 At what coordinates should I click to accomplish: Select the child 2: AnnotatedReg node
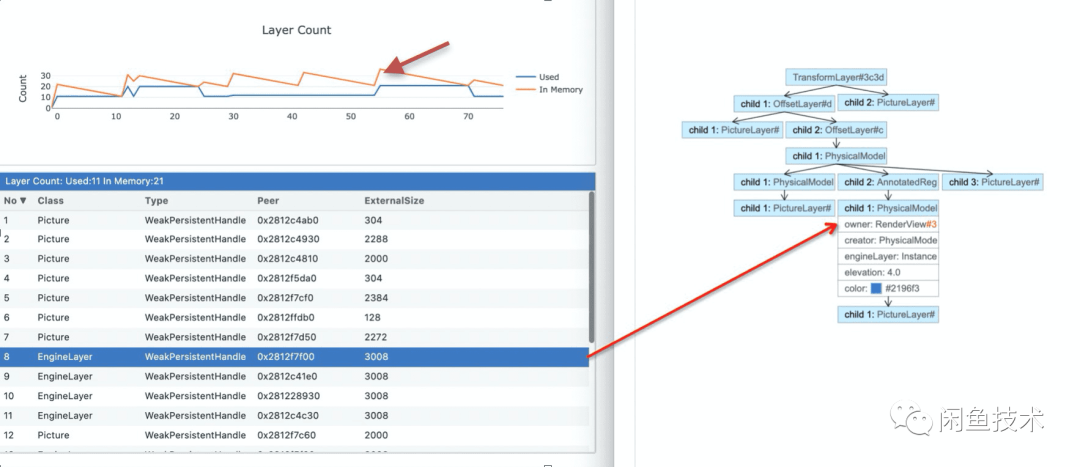[890, 182]
